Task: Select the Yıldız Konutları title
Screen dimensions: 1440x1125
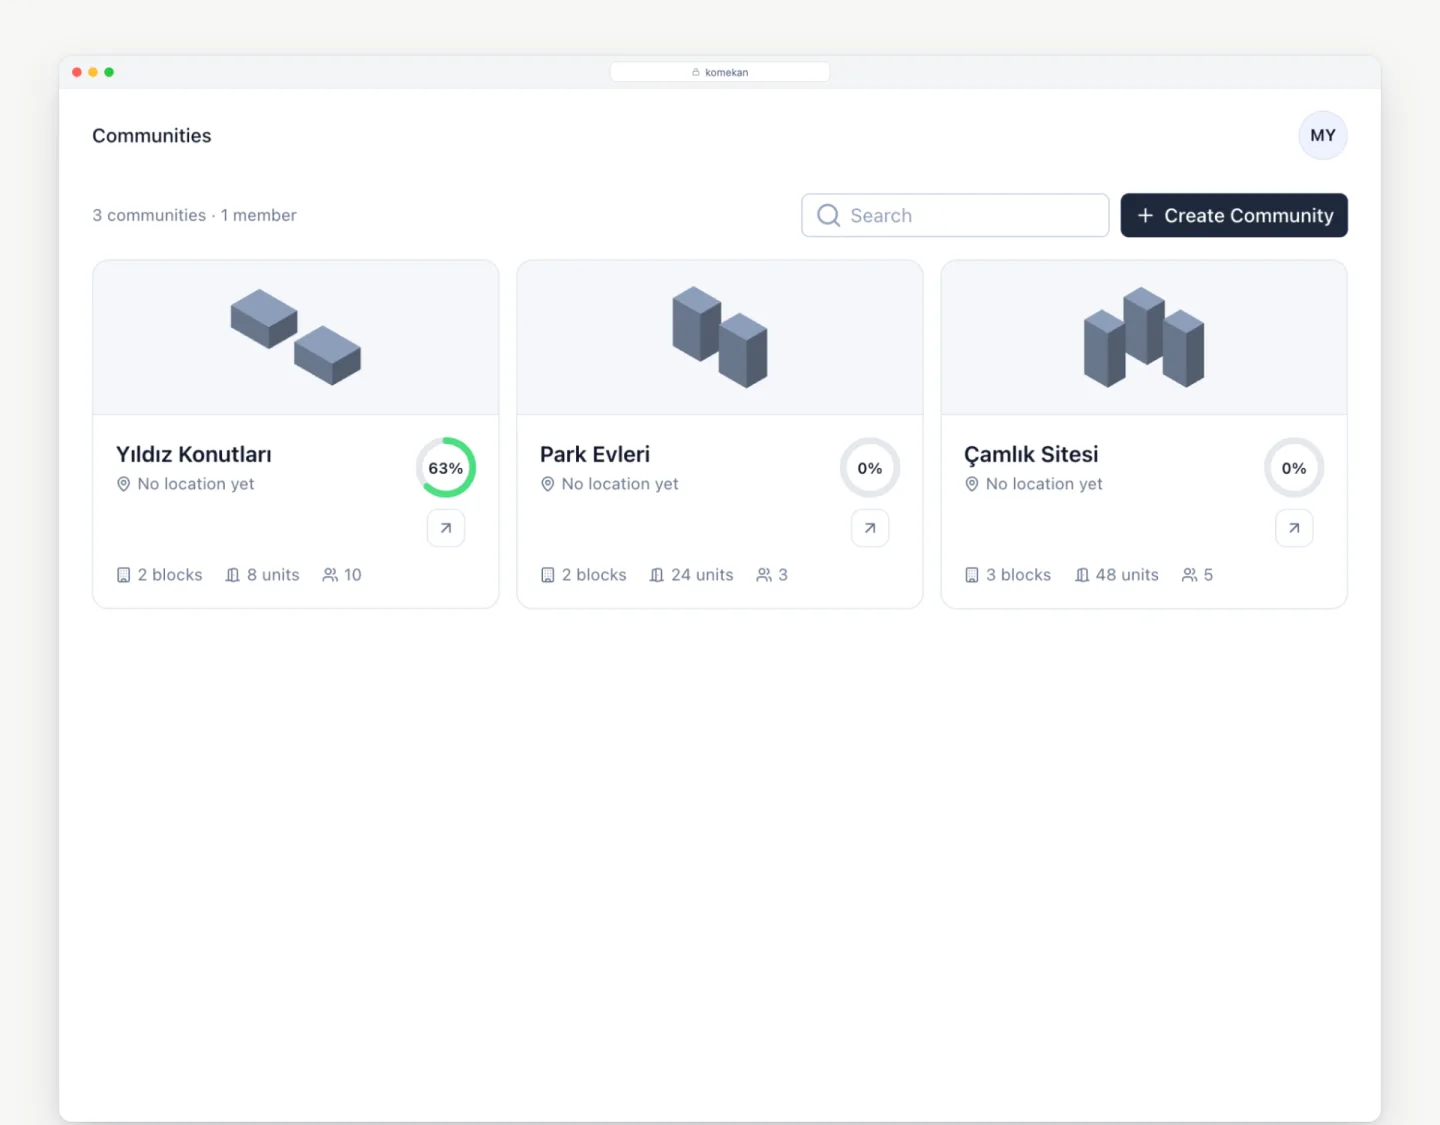Action: (x=194, y=454)
